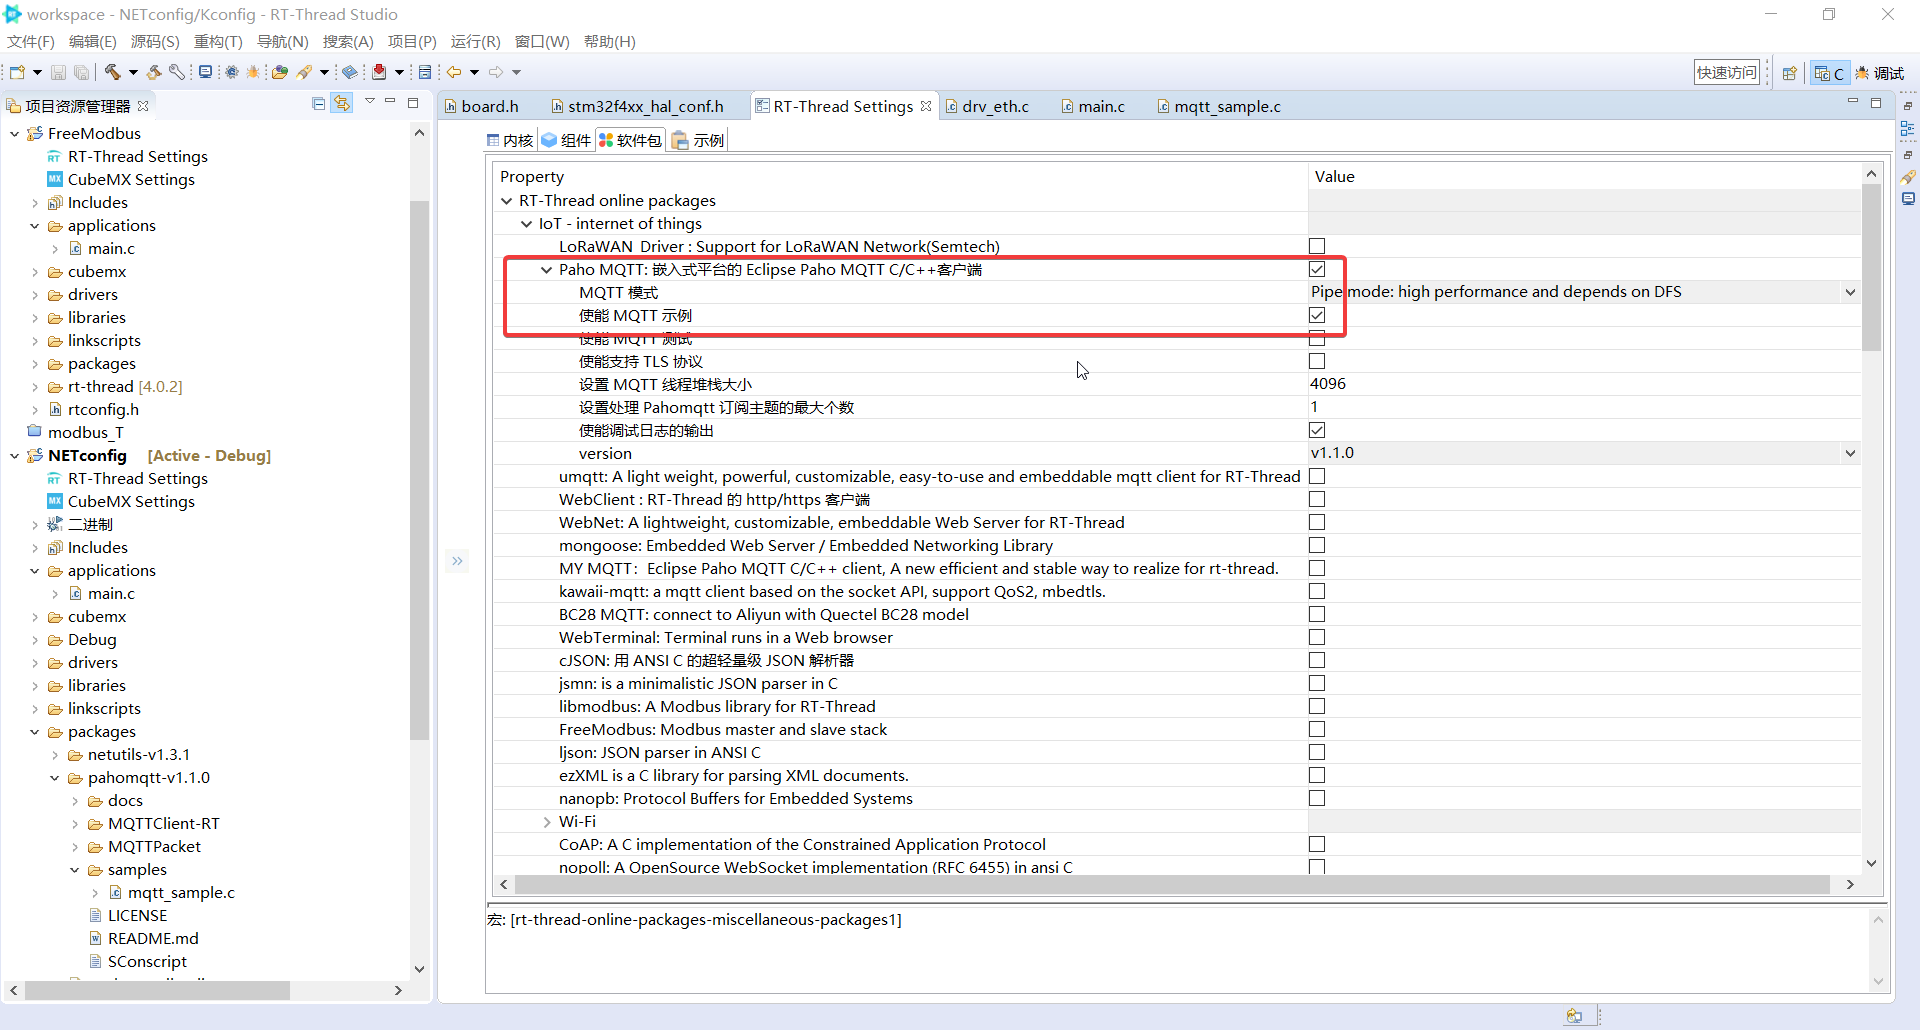Collapse IoT - internet of things node
The image size is (1920, 1030).
pos(527,224)
